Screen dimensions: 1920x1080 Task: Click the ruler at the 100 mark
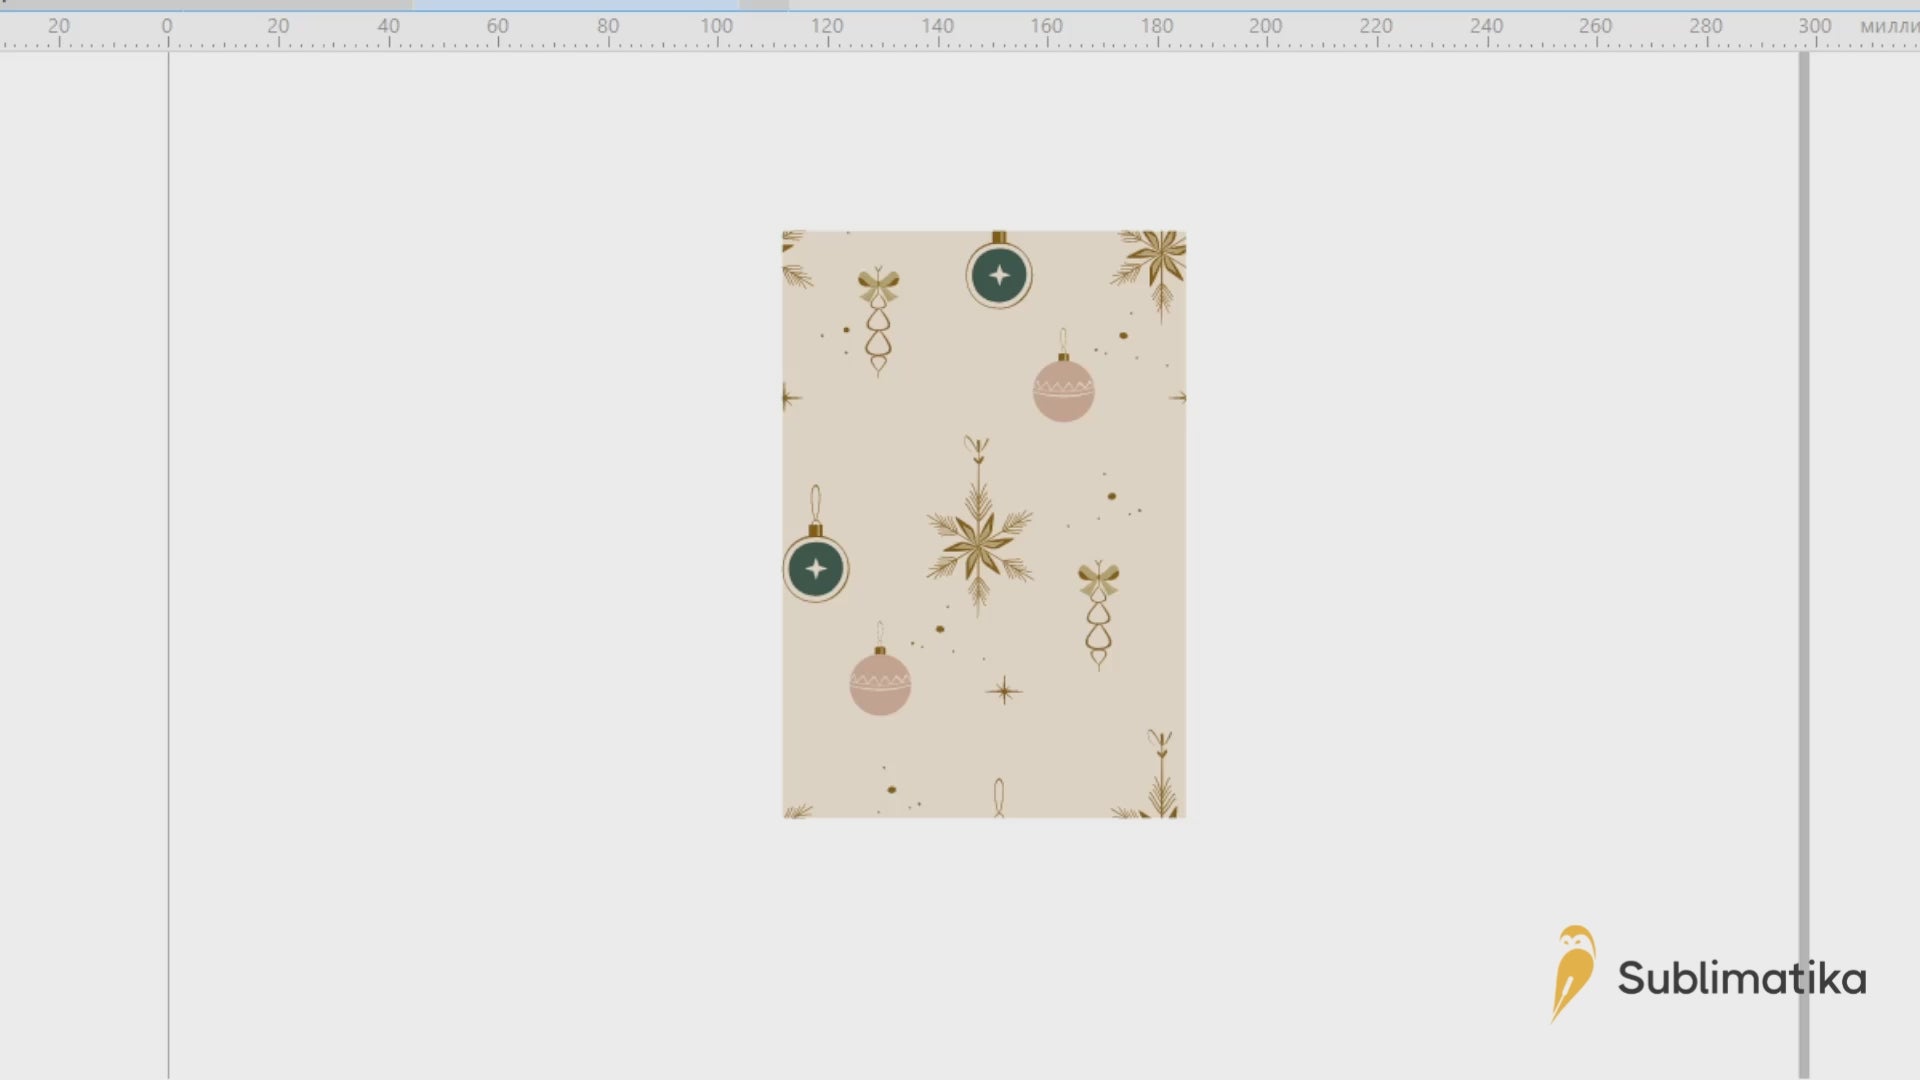point(716,28)
